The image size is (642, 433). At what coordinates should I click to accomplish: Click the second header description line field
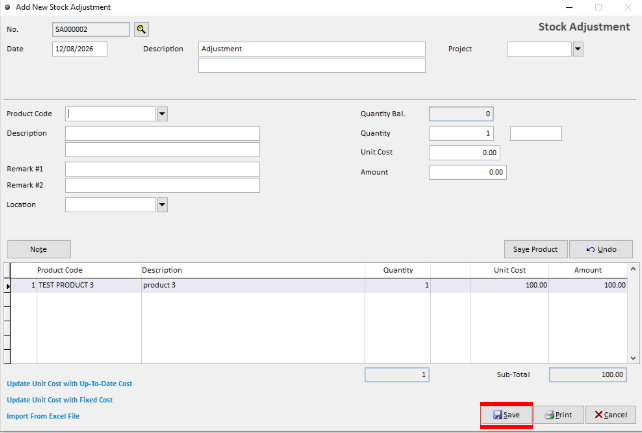312,65
